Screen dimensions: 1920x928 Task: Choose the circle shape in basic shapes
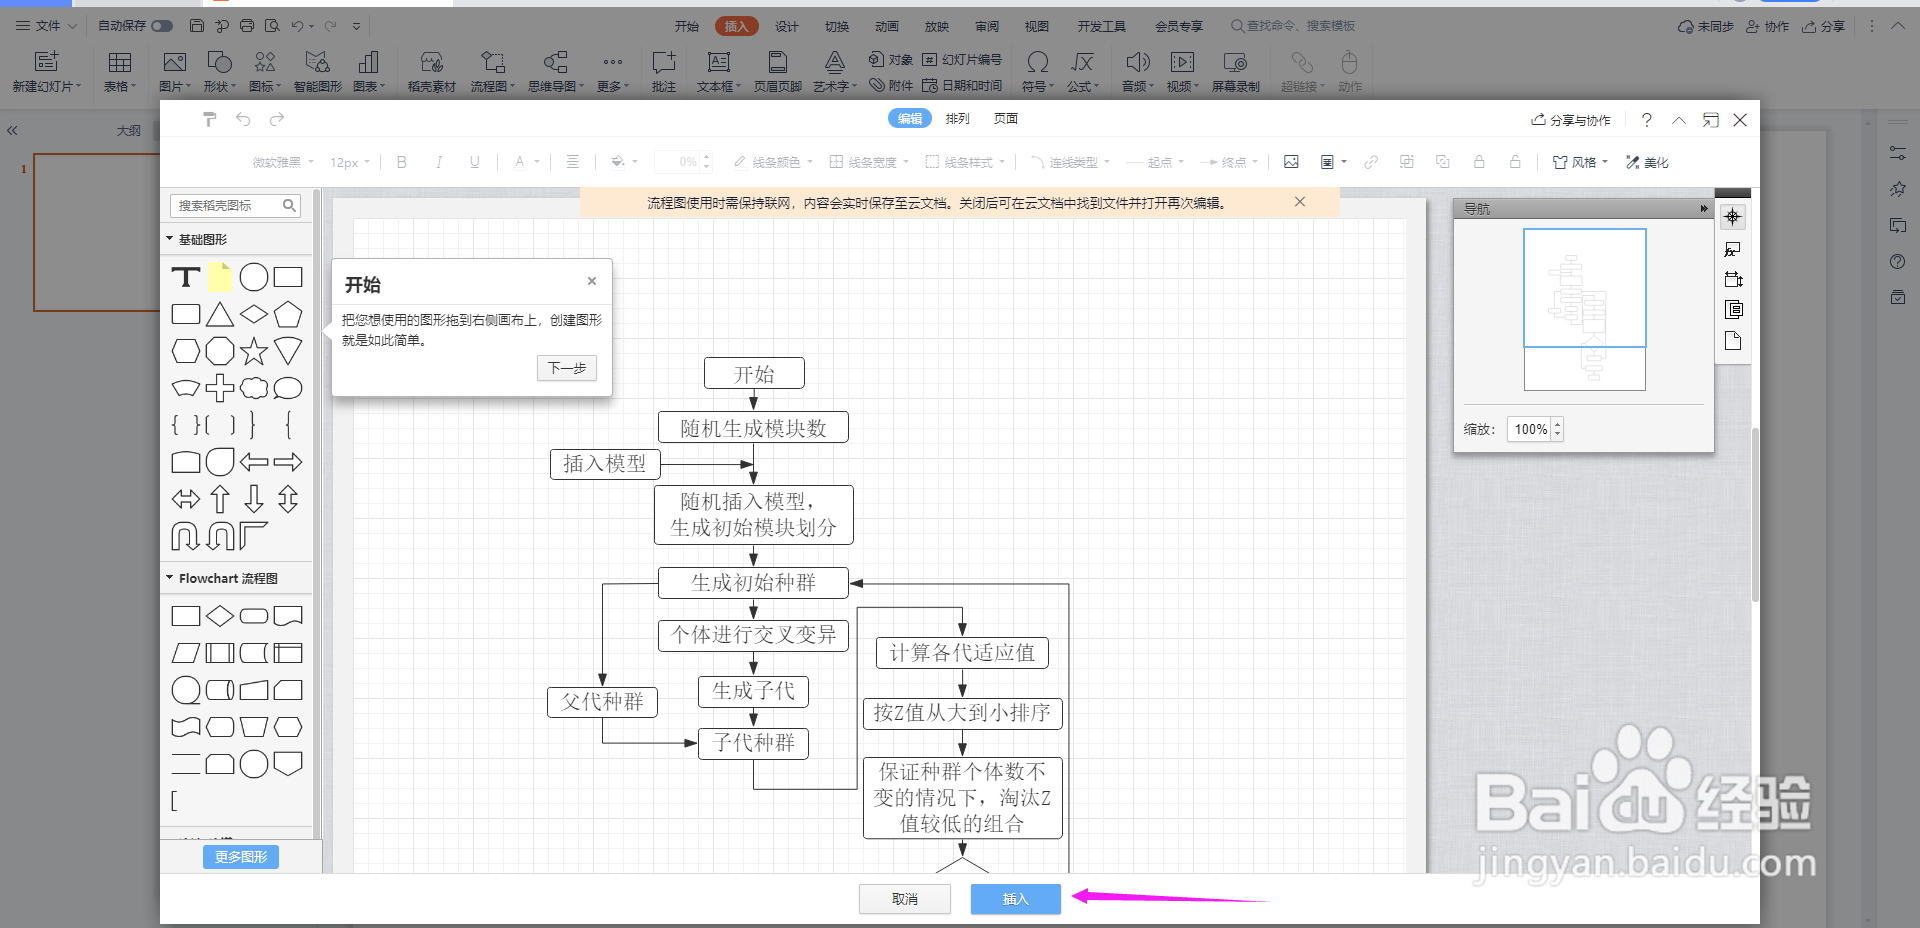coord(254,277)
